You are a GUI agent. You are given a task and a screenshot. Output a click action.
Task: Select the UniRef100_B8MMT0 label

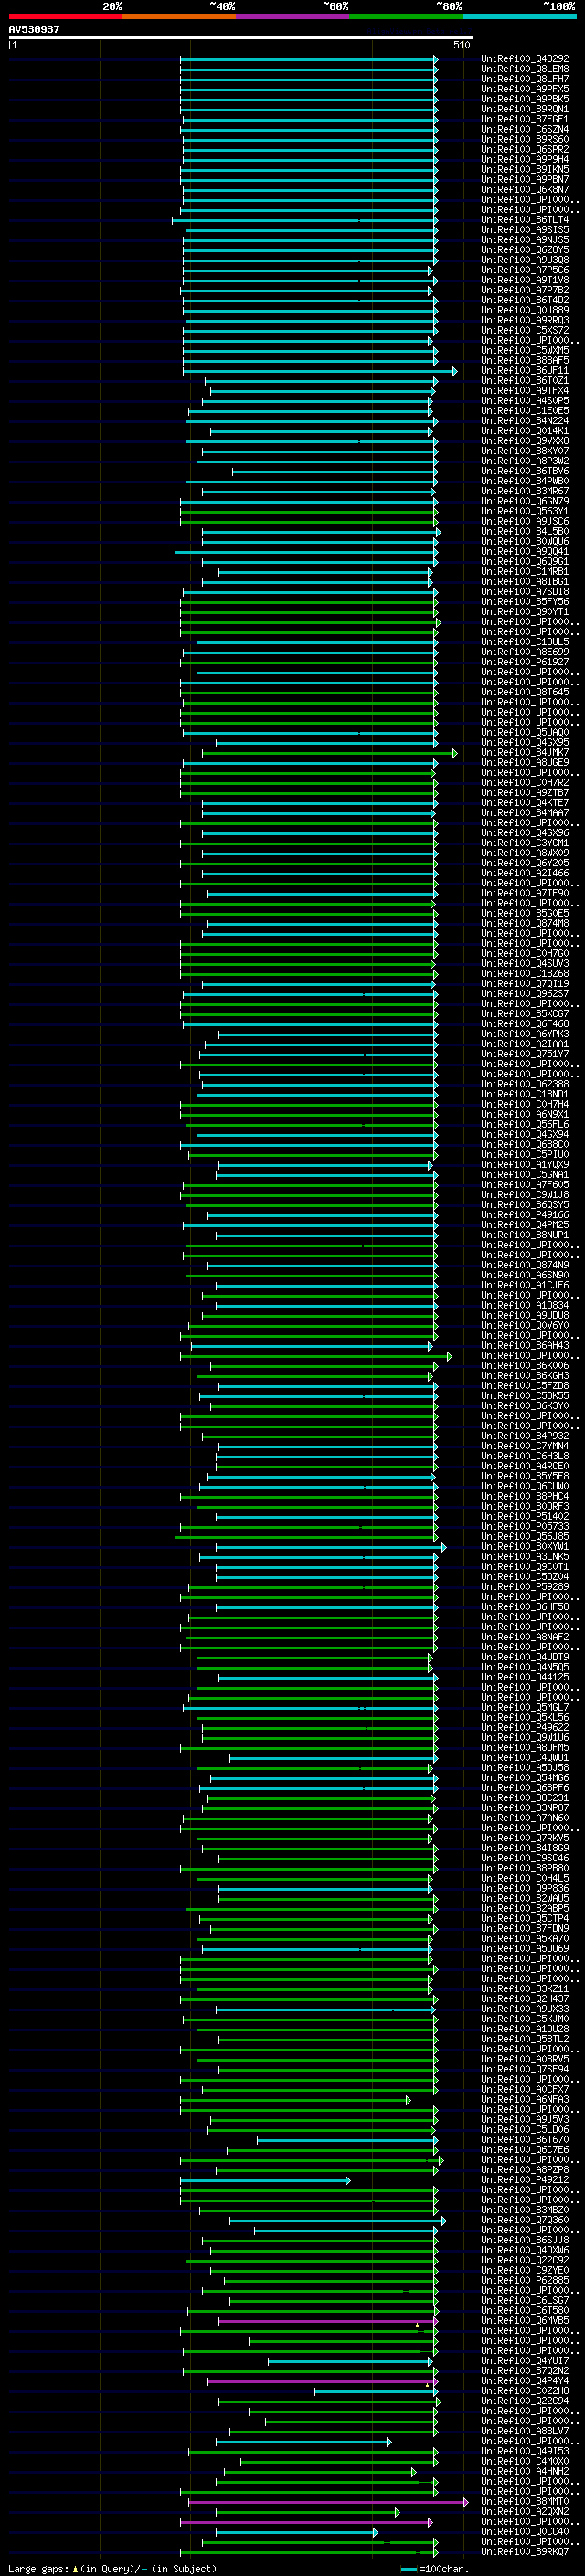point(525,2502)
